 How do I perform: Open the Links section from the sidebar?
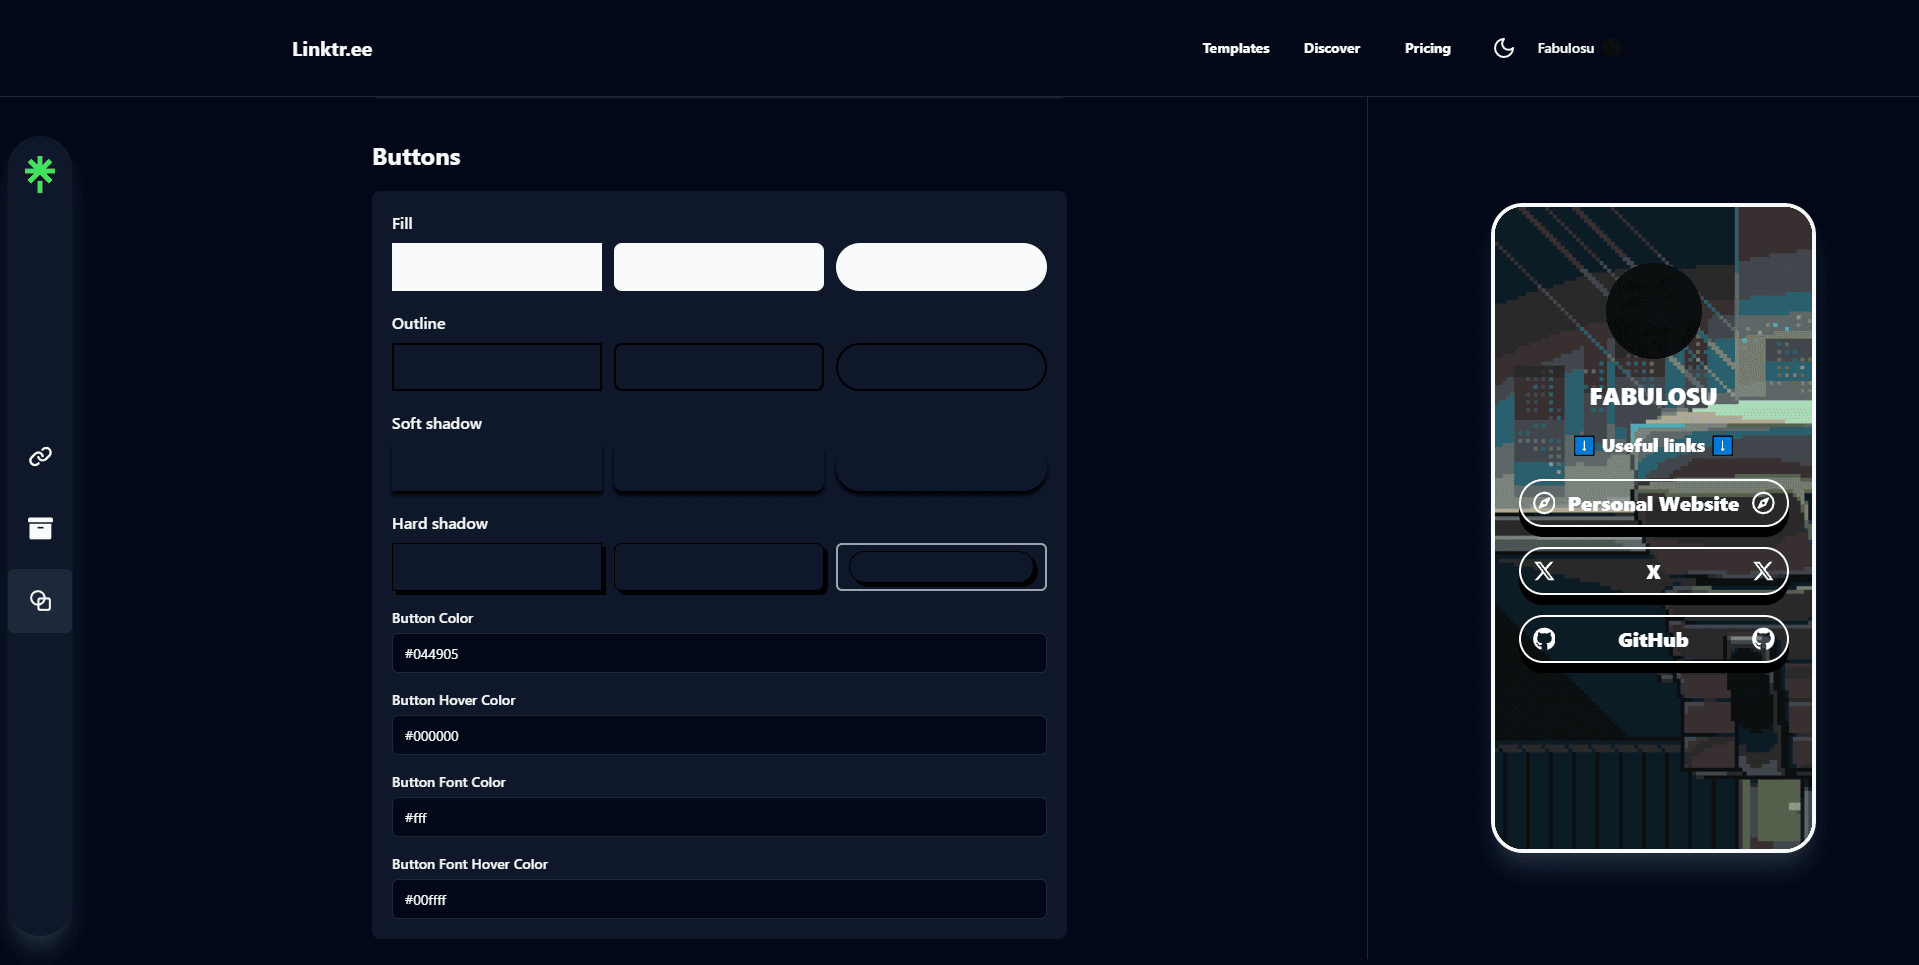tap(40, 457)
